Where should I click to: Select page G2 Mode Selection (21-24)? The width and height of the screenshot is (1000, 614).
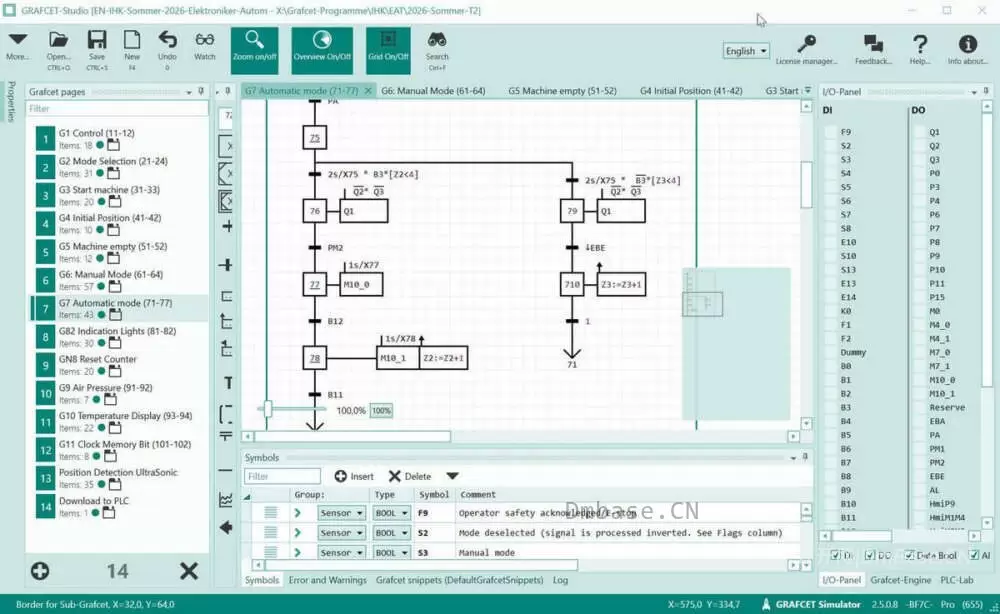pyautogui.click(x=121, y=167)
